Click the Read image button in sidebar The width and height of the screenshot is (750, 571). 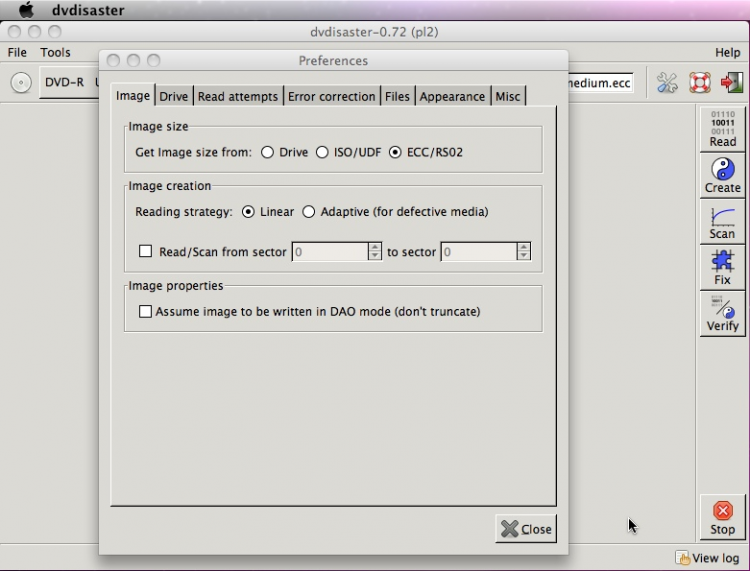(722, 129)
